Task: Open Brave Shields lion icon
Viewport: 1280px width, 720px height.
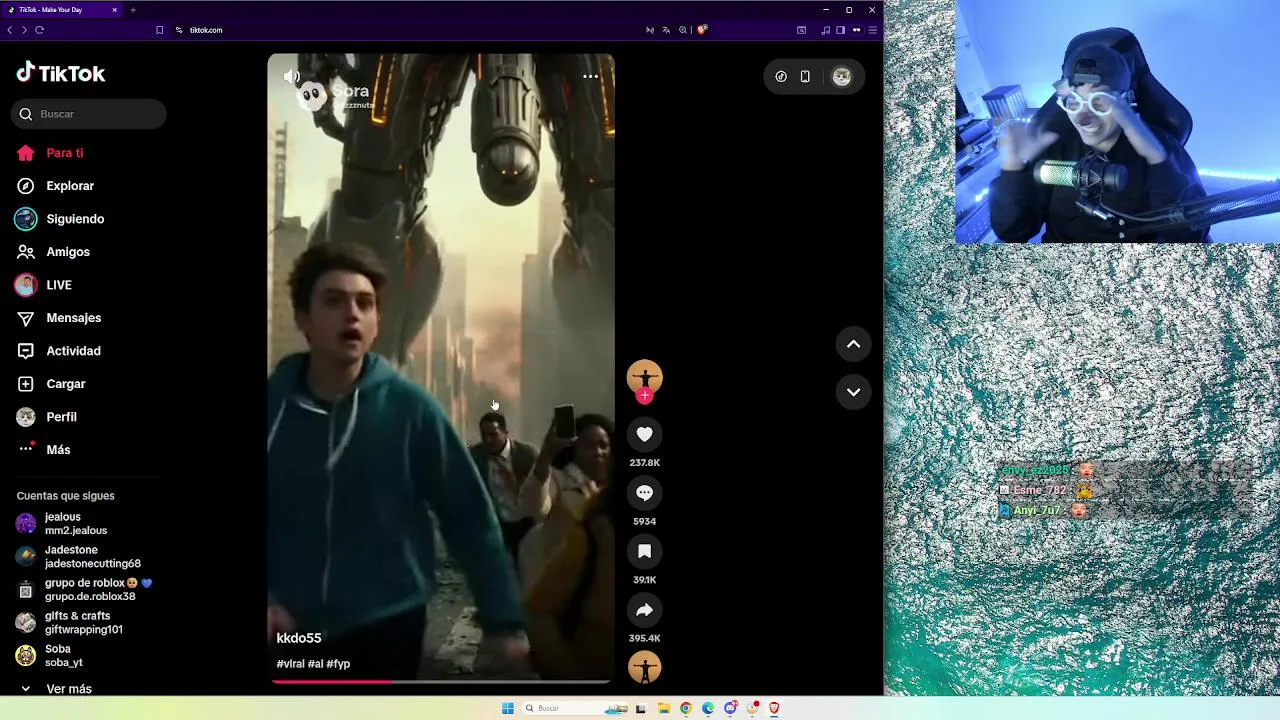Action: (x=702, y=30)
